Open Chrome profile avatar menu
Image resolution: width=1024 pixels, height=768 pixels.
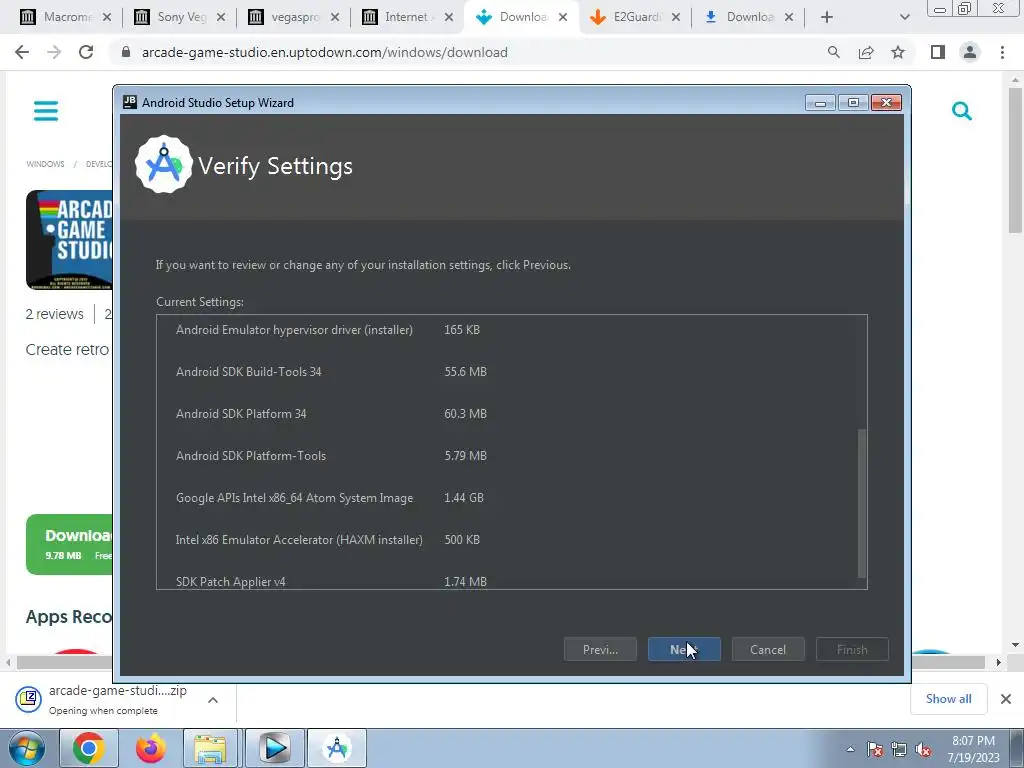pos(970,52)
